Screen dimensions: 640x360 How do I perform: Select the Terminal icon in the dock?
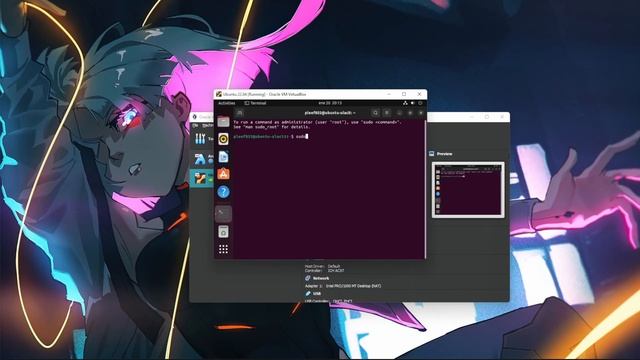(223, 213)
